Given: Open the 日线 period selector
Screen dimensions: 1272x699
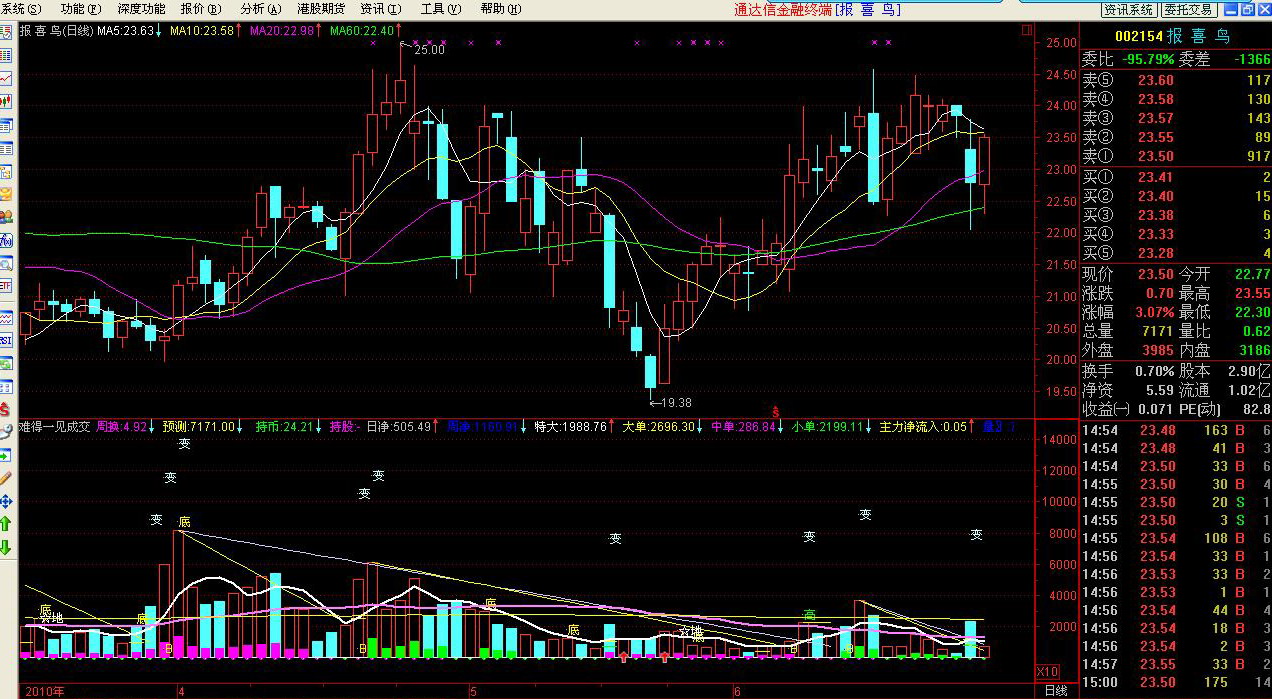Looking at the screenshot, I should (x=1055, y=690).
